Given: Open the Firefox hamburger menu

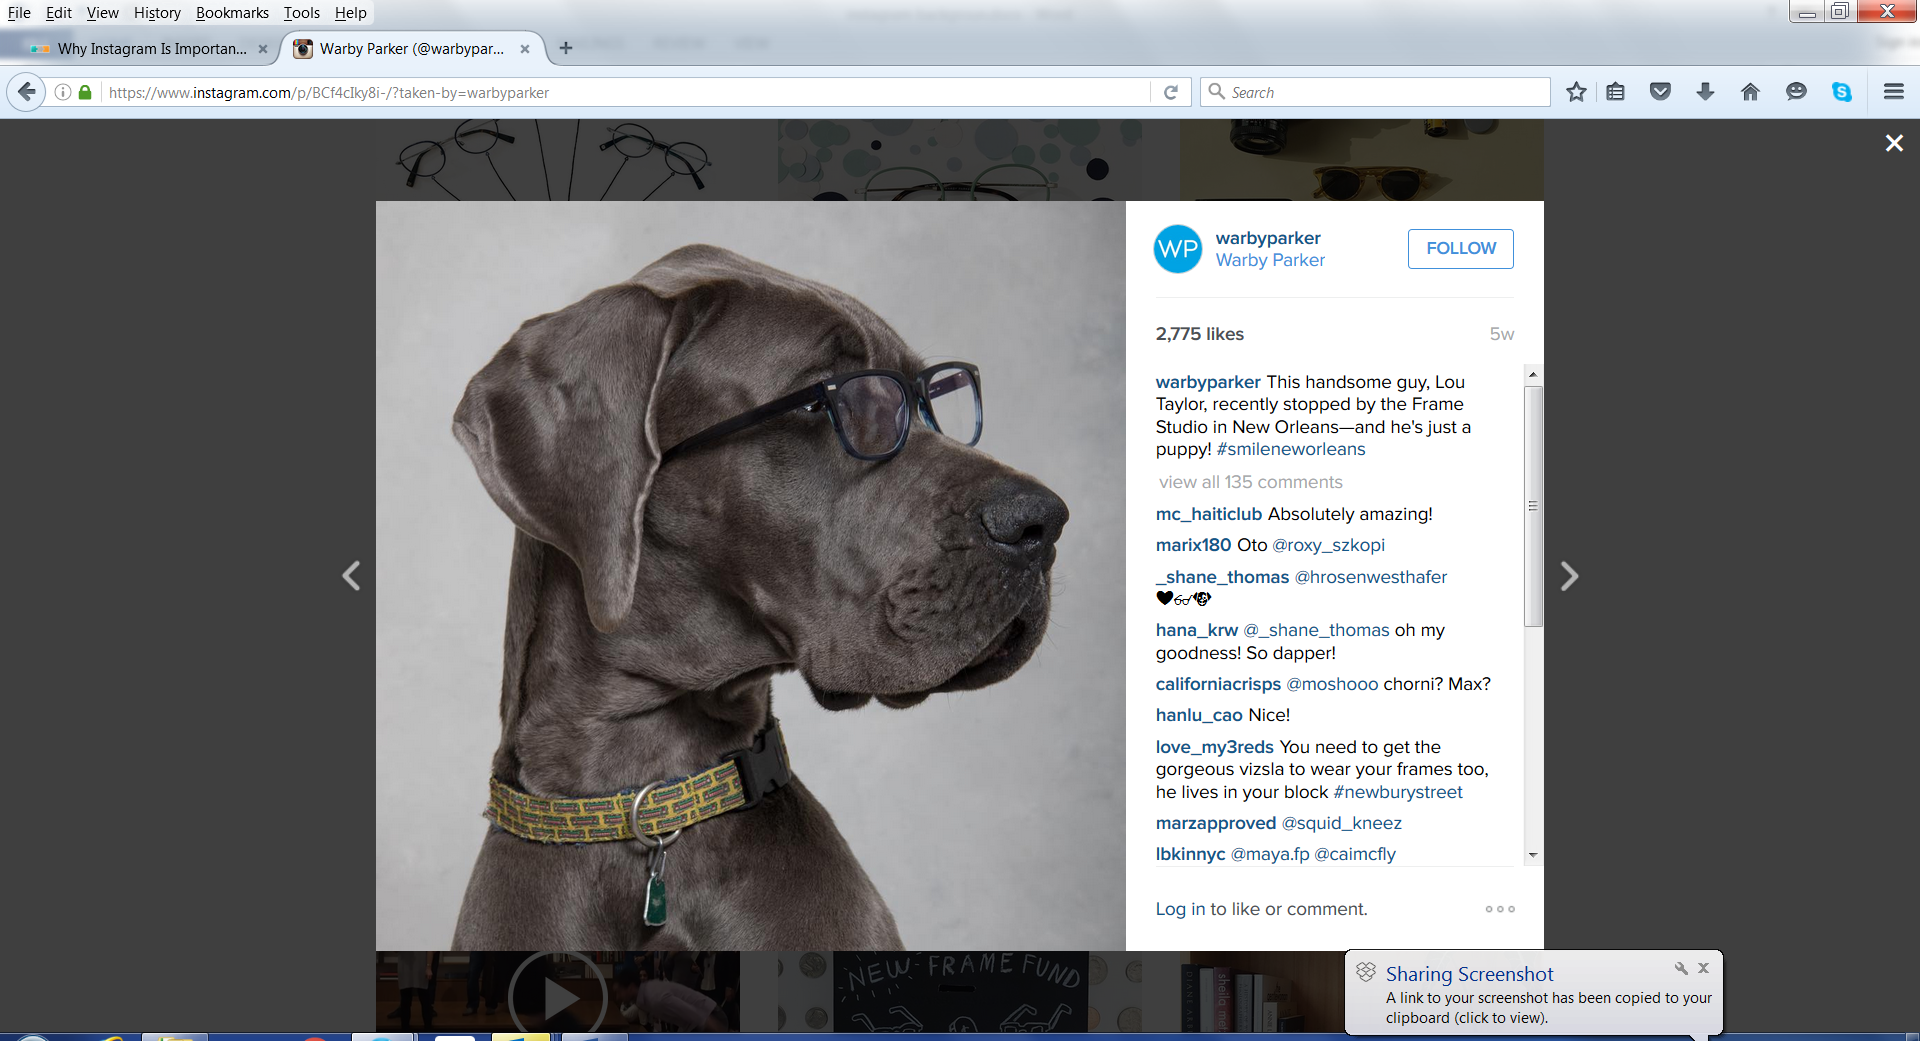Looking at the screenshot, I should (x=1893, y=92).
